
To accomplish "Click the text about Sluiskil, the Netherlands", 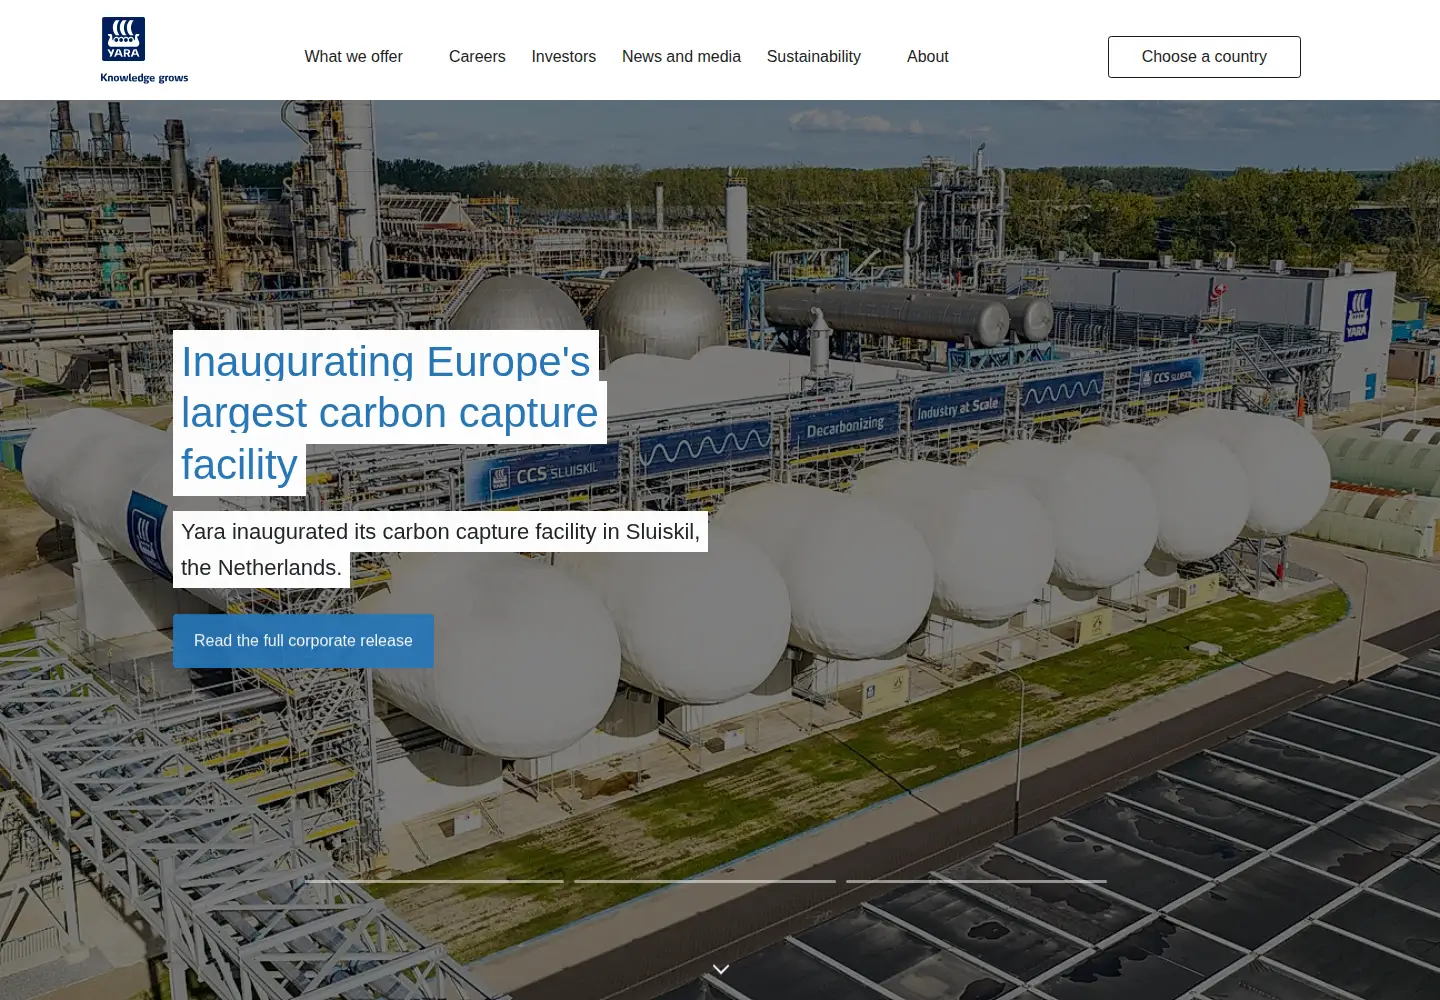I will (x=440, y=550).
